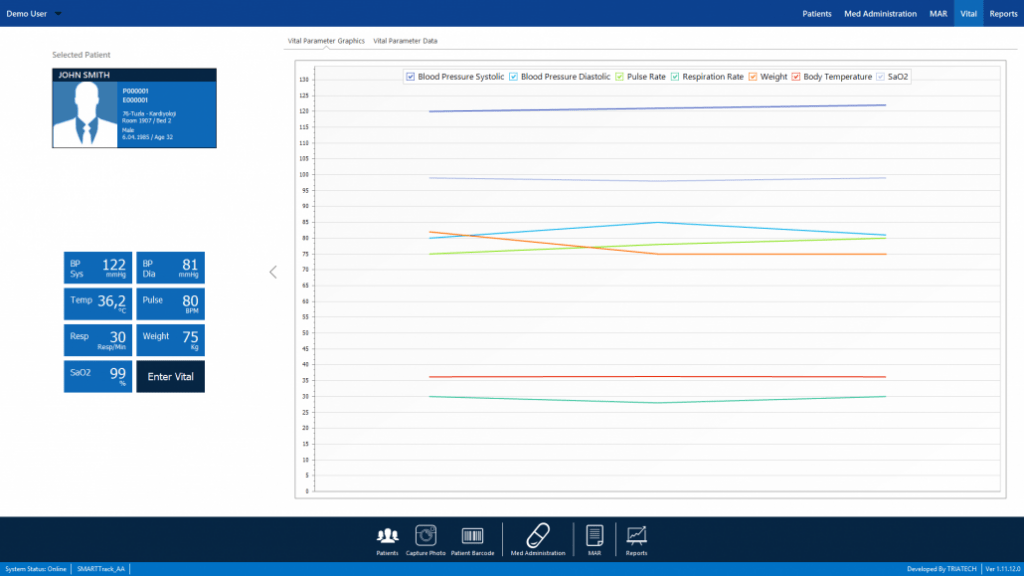This screenshot has width=1024, height=576.
Task: Click the Capture Photo camera icon
Action: [x=426, y=536]
